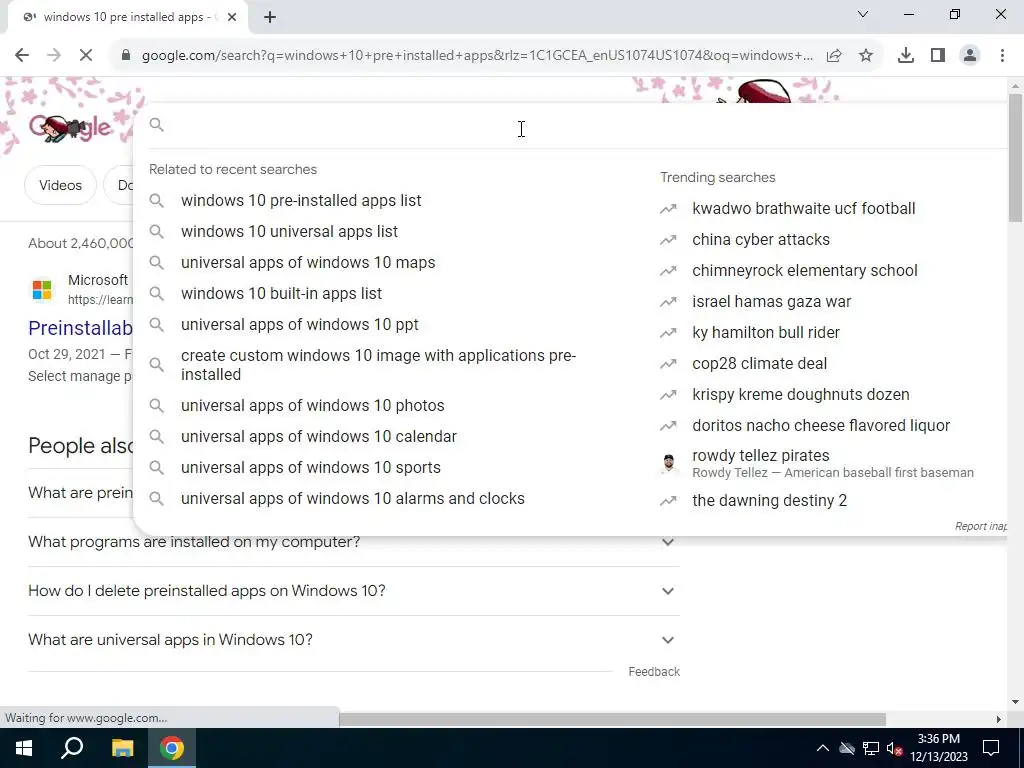Screen dimensions: 1024x768
Task: Open File Explorer from the taskbar
Action: pyautogui.click(x=122, y=748)
